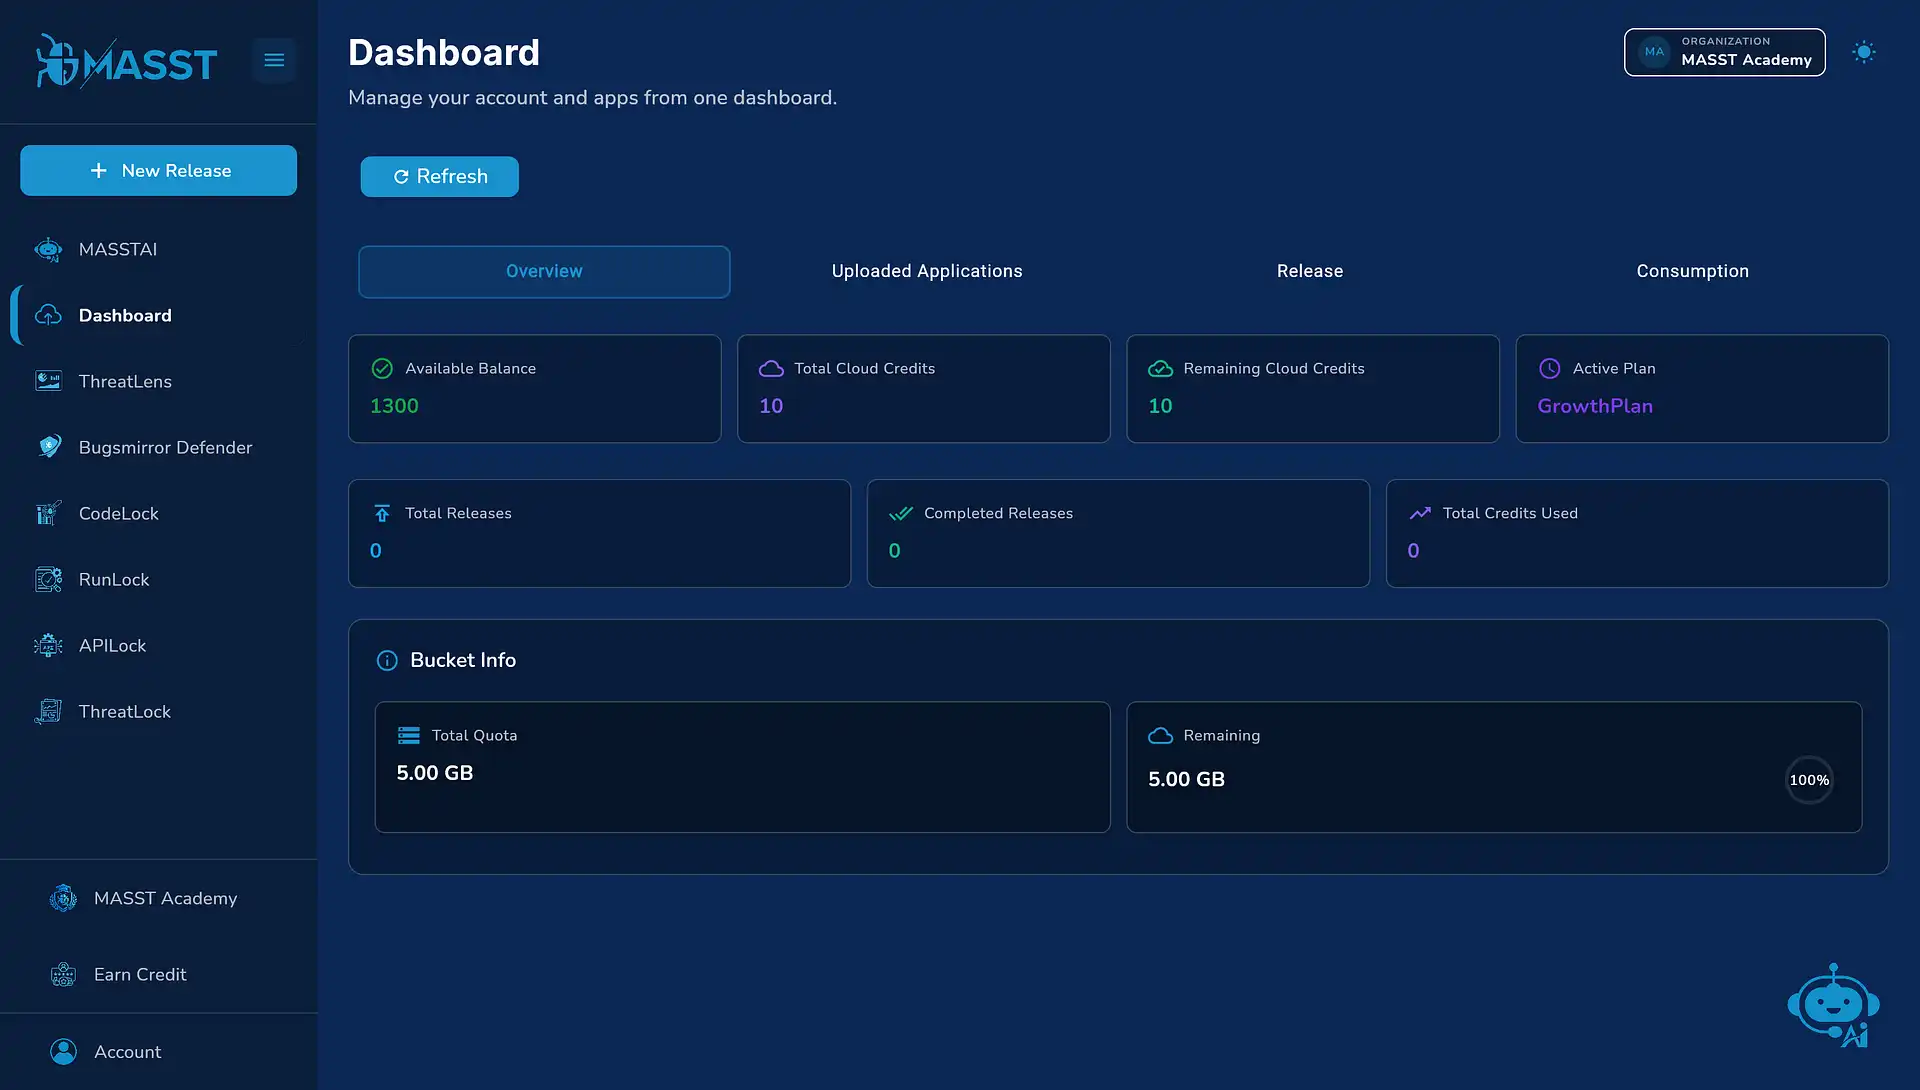Switch to the Consumption tab
Screen dimensions: 1920x1090
[1693, 271]
